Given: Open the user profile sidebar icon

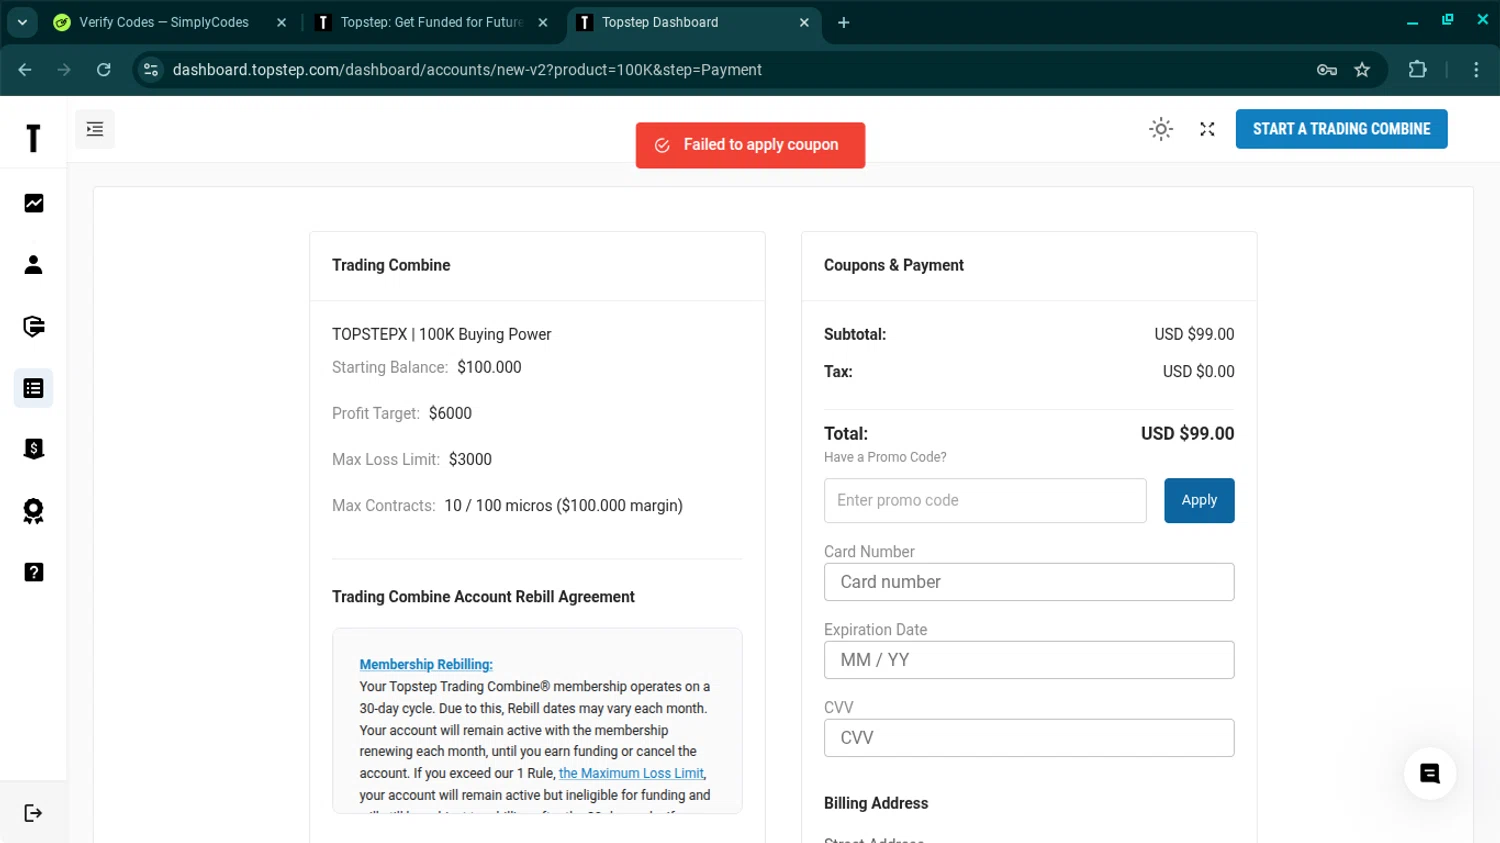Looking at the screenshot, I should (34, 265).
